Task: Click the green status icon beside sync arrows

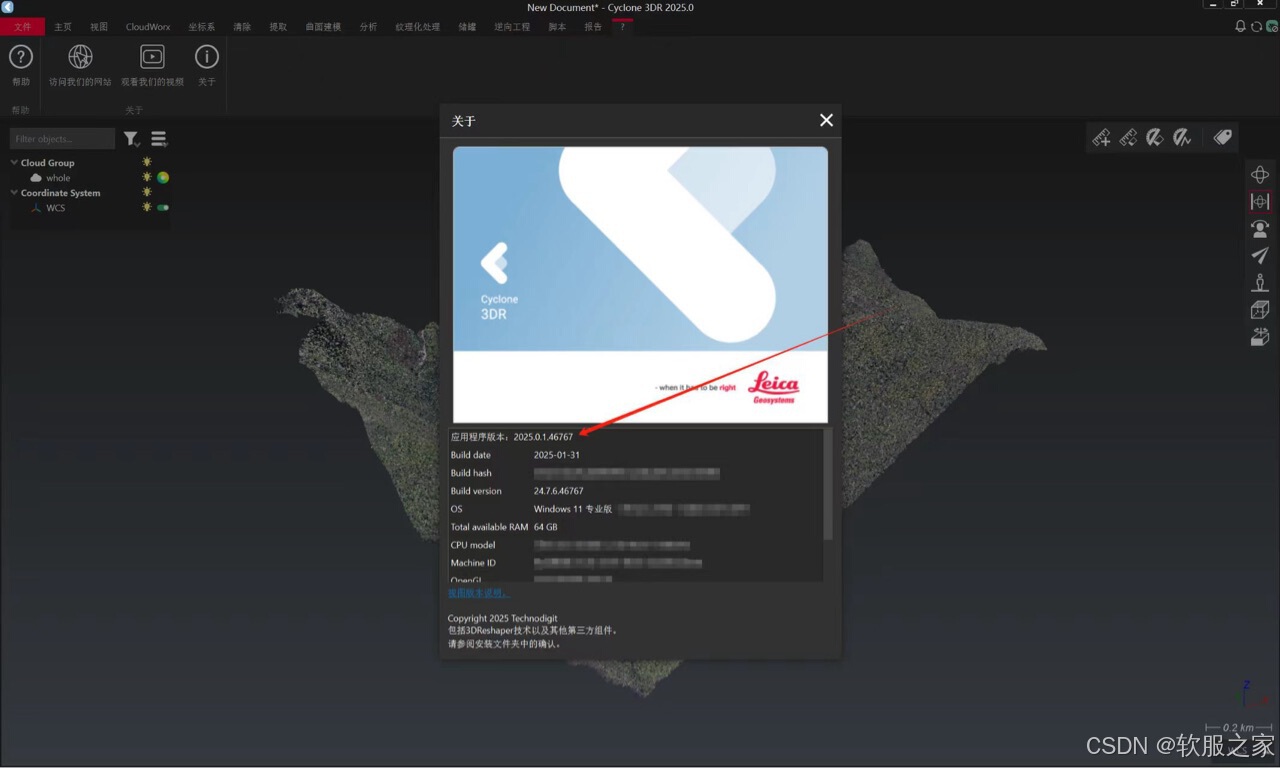Action: (x=1272, y=27)
